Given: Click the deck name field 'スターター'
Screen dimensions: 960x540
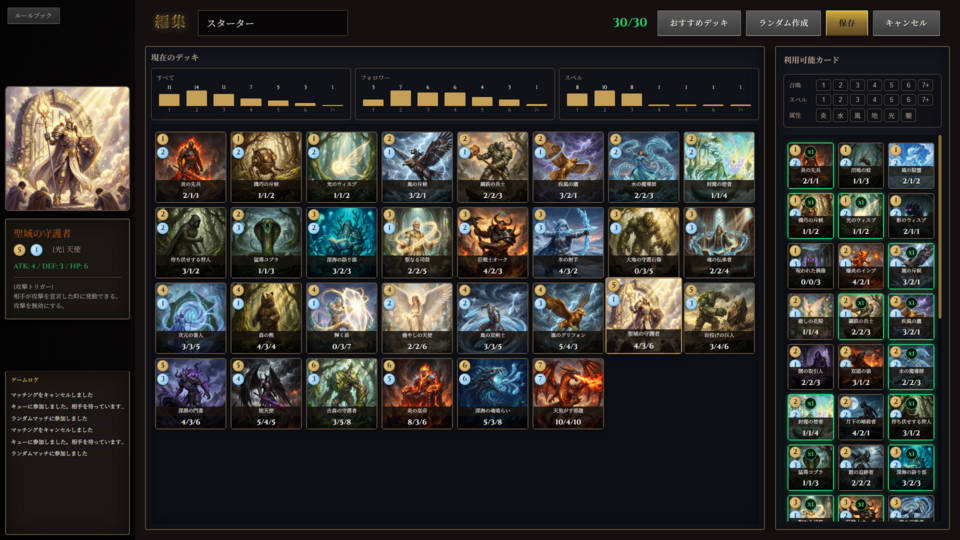Looking at the screenshot, I should coord(272,23).
